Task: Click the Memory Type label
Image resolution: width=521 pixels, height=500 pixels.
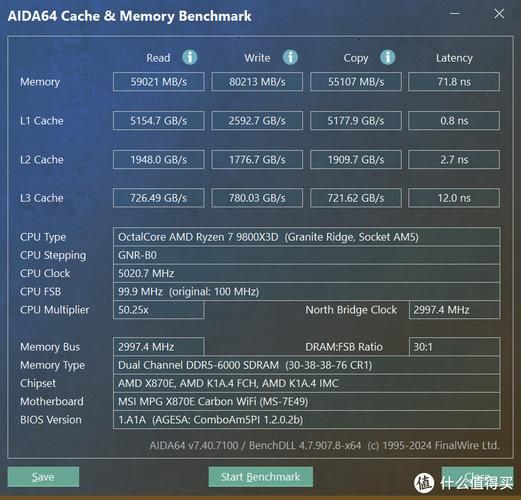Action: [52, 365]
